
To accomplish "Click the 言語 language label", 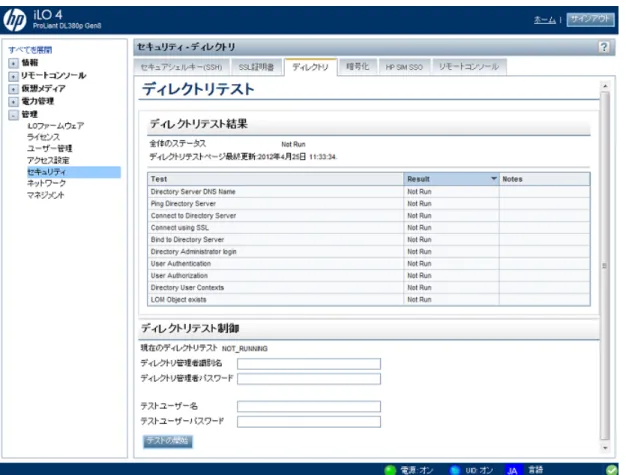I will tap(535, 470).
